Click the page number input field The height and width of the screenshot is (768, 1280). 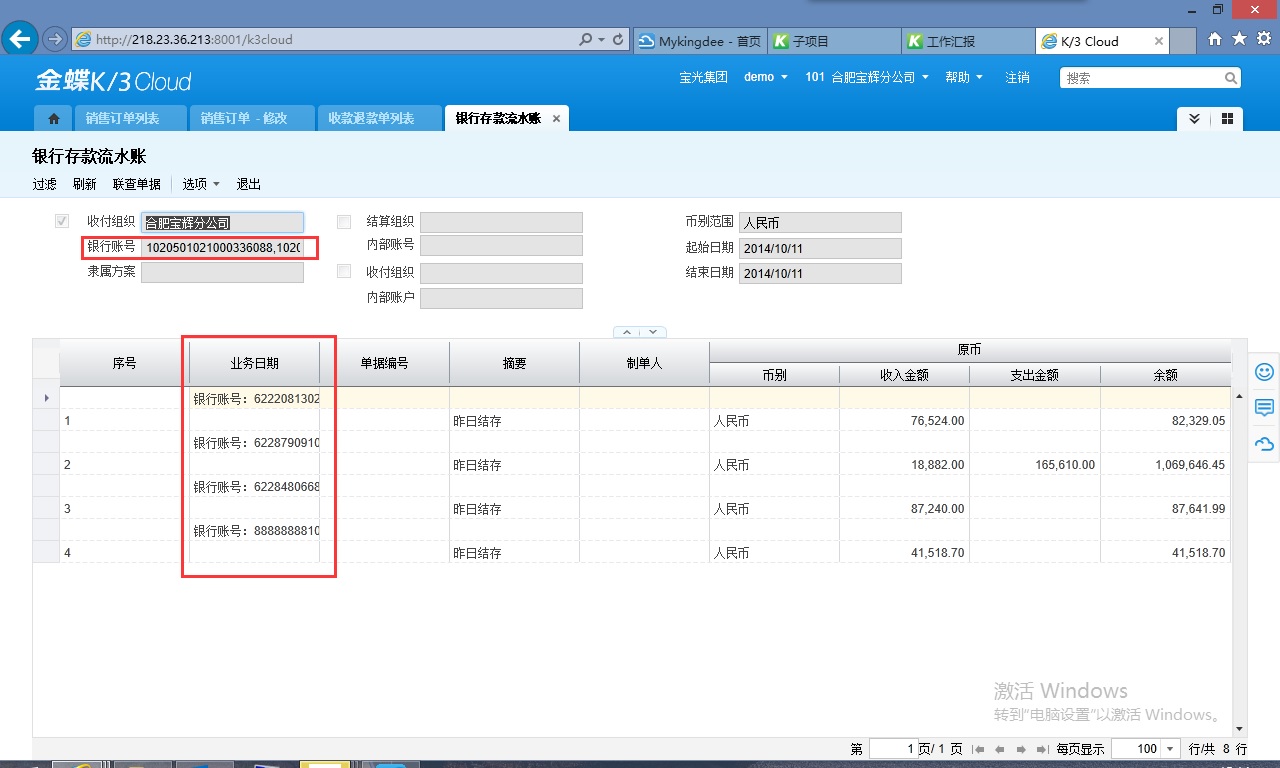tap(894, 749)
